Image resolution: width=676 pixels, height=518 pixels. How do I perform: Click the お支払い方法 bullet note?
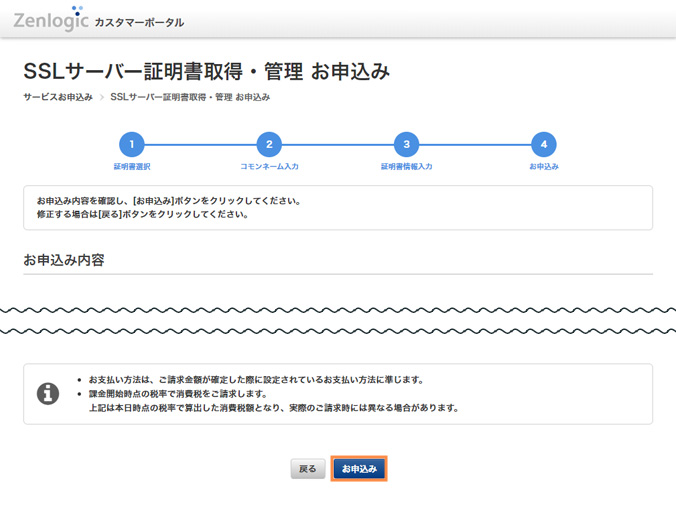(256, 380)
